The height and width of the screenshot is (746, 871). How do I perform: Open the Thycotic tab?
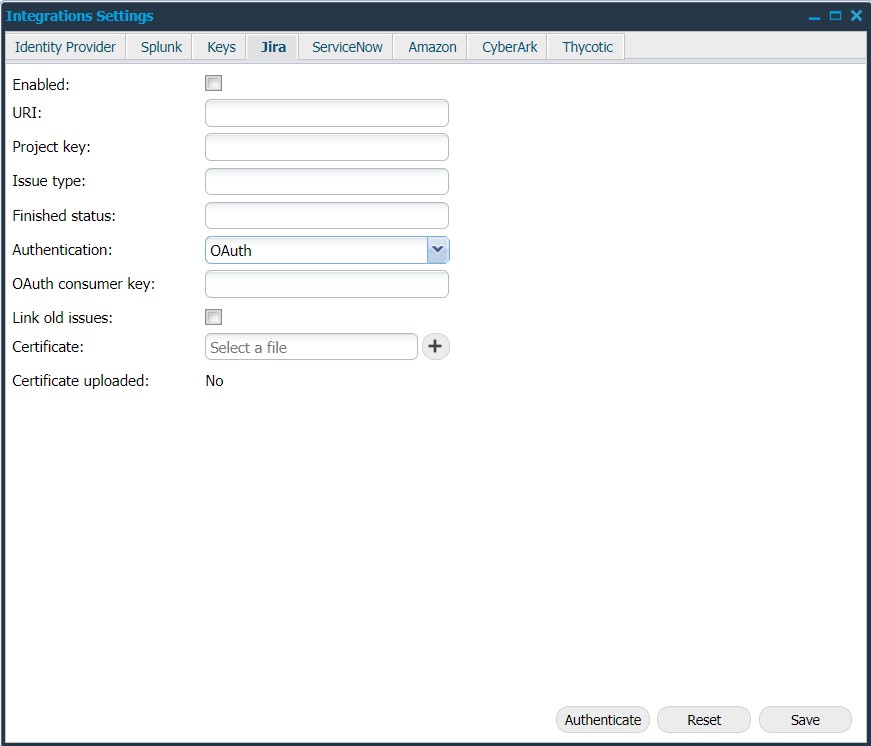(x=587, y=47)
